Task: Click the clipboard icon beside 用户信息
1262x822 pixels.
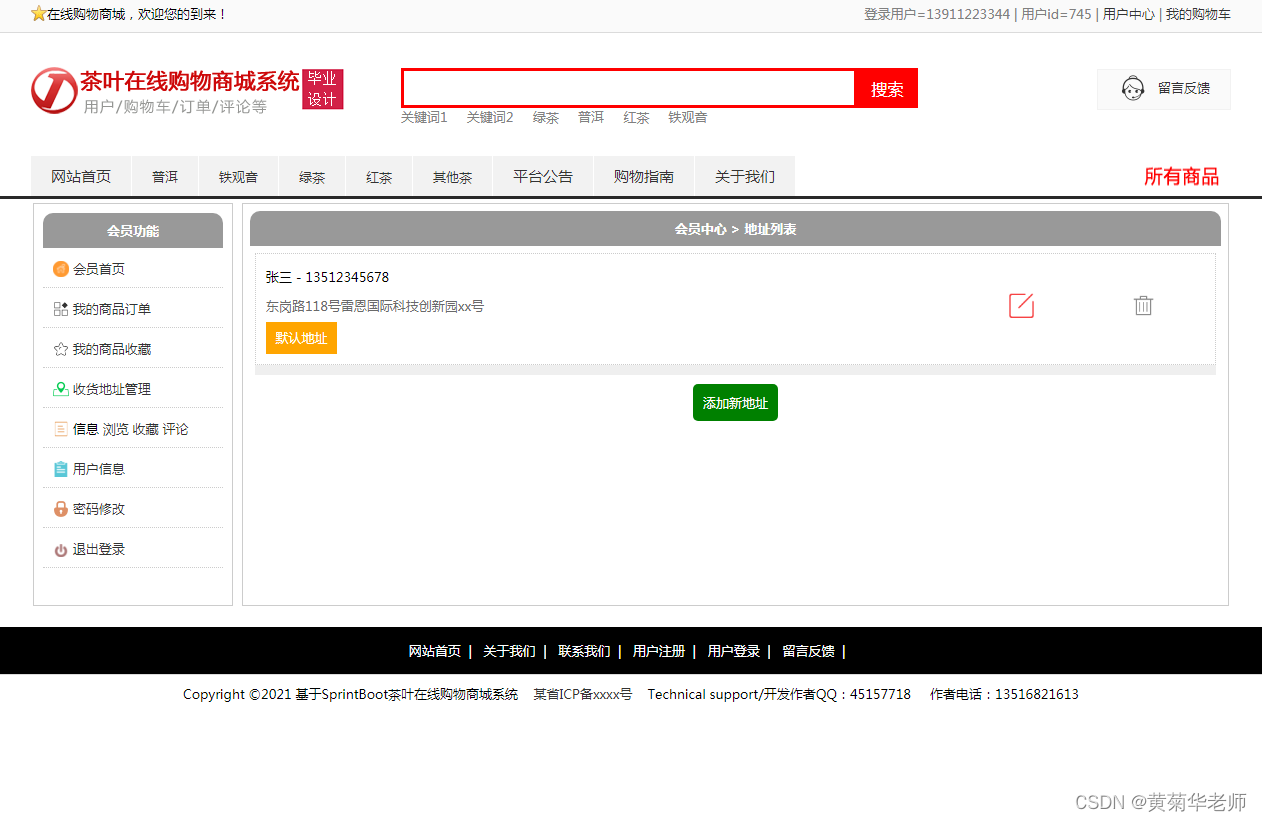Action: coord(61,469)
